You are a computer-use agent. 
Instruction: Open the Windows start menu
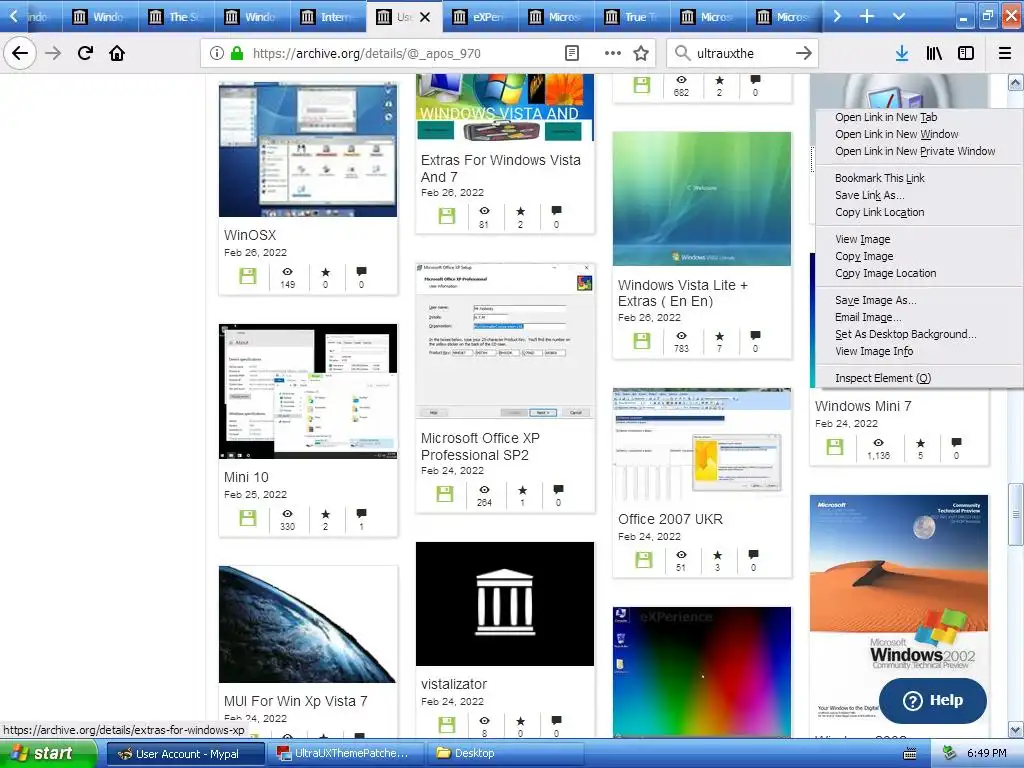coord(47,753)
